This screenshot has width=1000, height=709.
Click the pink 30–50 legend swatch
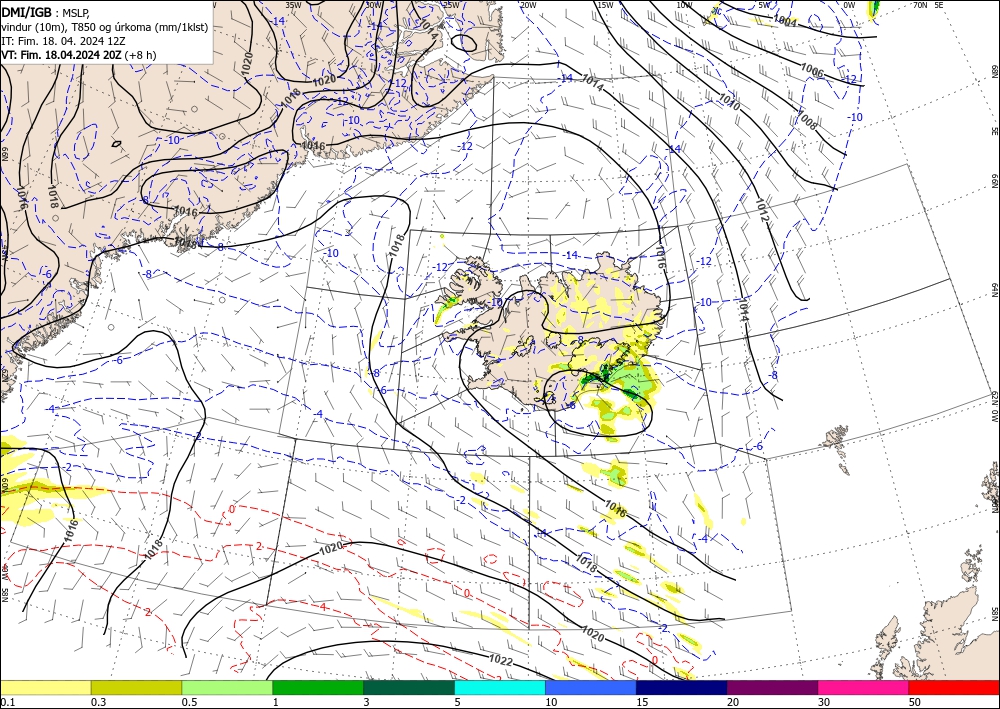click(x=864, y=687)
